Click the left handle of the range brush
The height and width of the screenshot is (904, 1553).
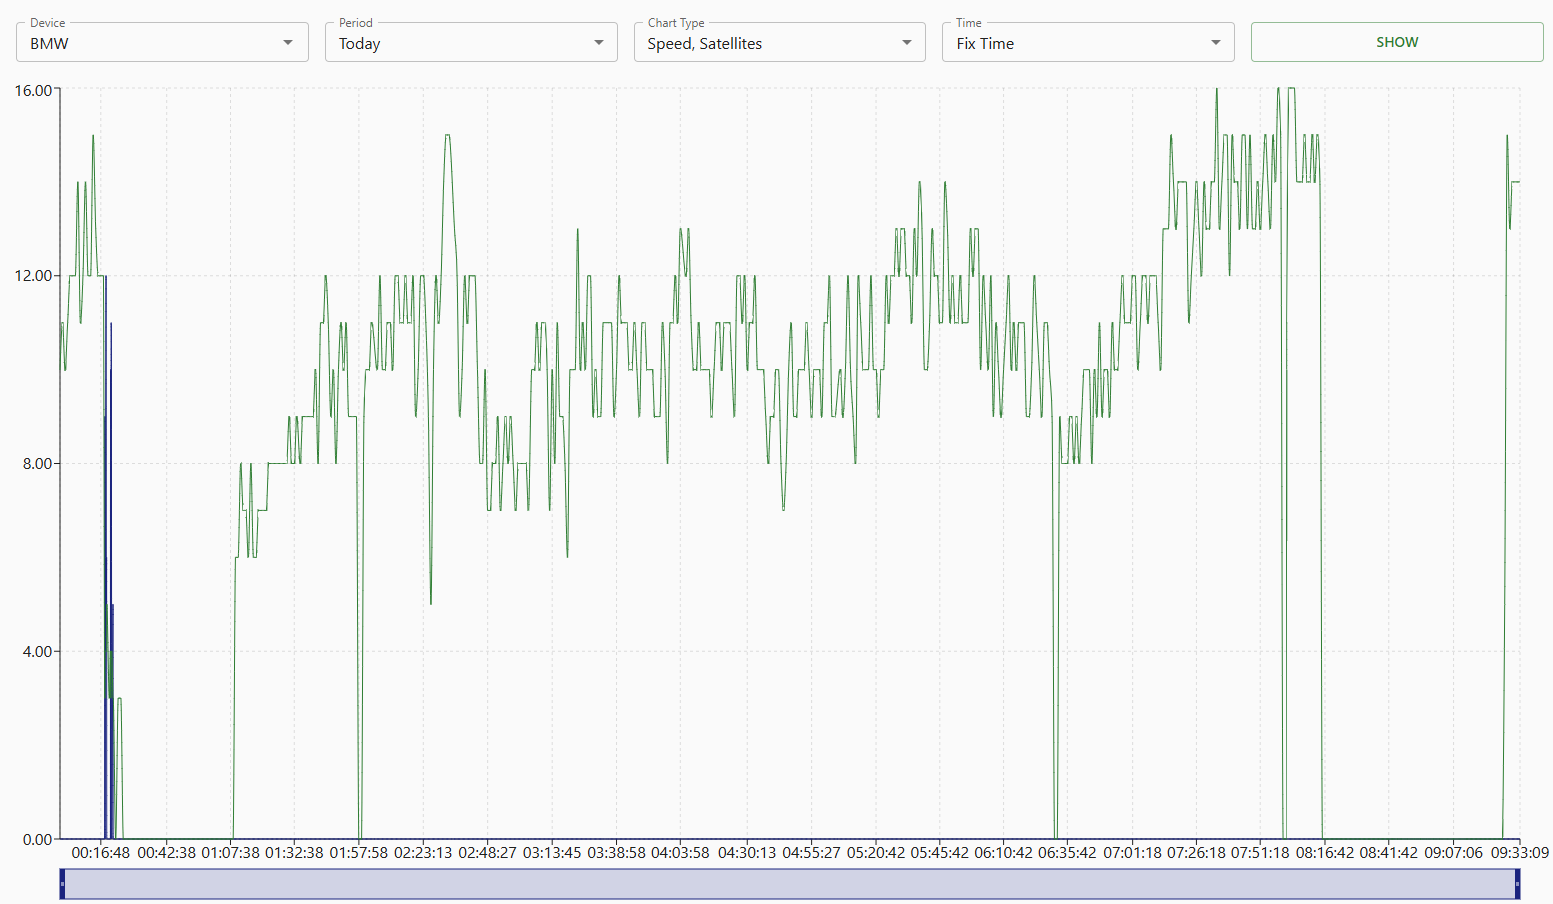(62, 884)
